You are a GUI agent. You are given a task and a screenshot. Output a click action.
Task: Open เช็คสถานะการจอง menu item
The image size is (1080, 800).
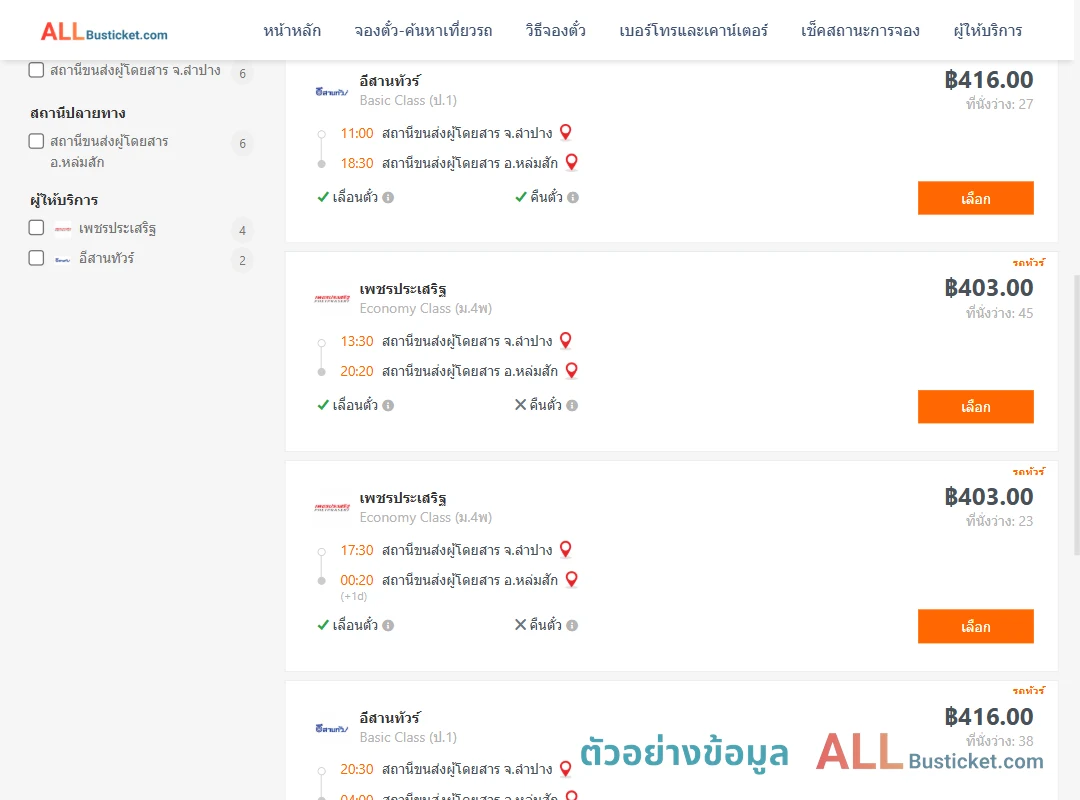coord(860,31)
